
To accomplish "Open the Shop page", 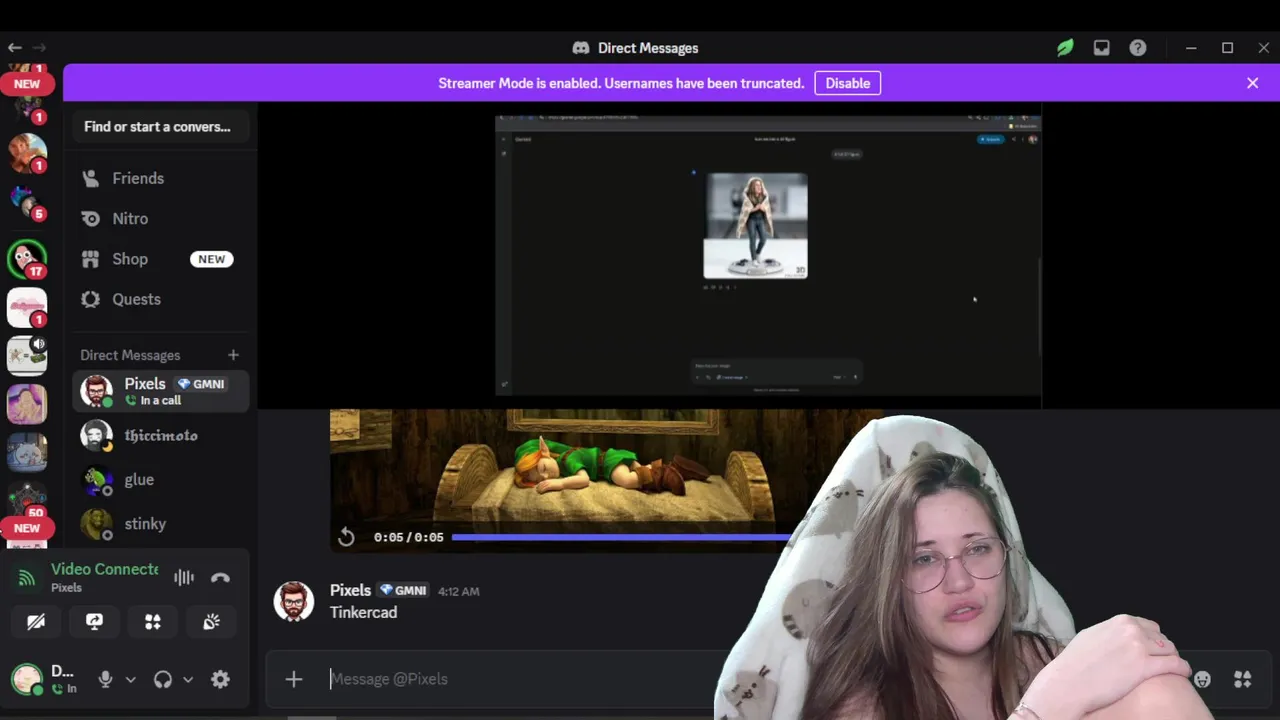I will pos(160,259).
